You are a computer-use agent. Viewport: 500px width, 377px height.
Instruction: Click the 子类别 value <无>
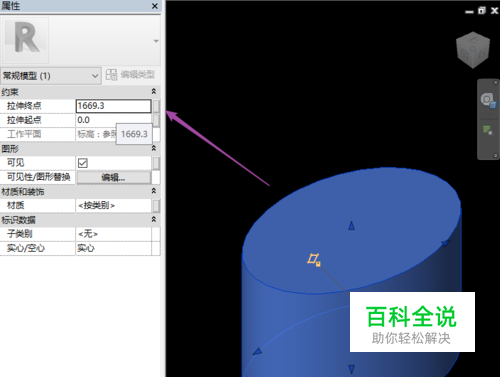(x=113, y=234)
